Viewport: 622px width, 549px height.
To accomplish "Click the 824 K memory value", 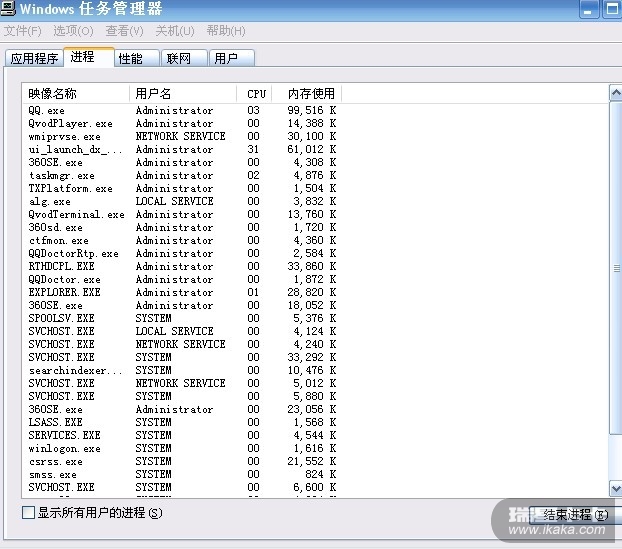I will (321, 474).
